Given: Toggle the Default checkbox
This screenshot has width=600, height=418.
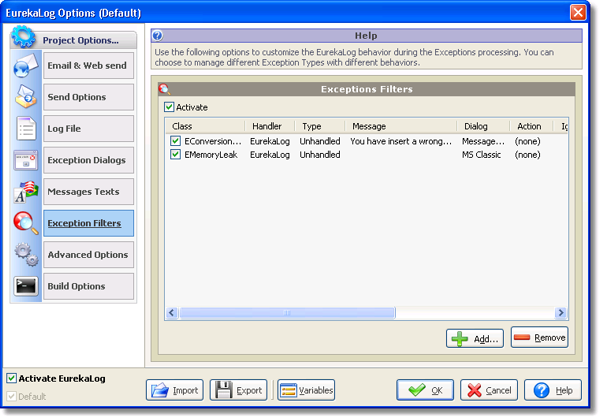Looking at the screenshot, I should [11, 396].
